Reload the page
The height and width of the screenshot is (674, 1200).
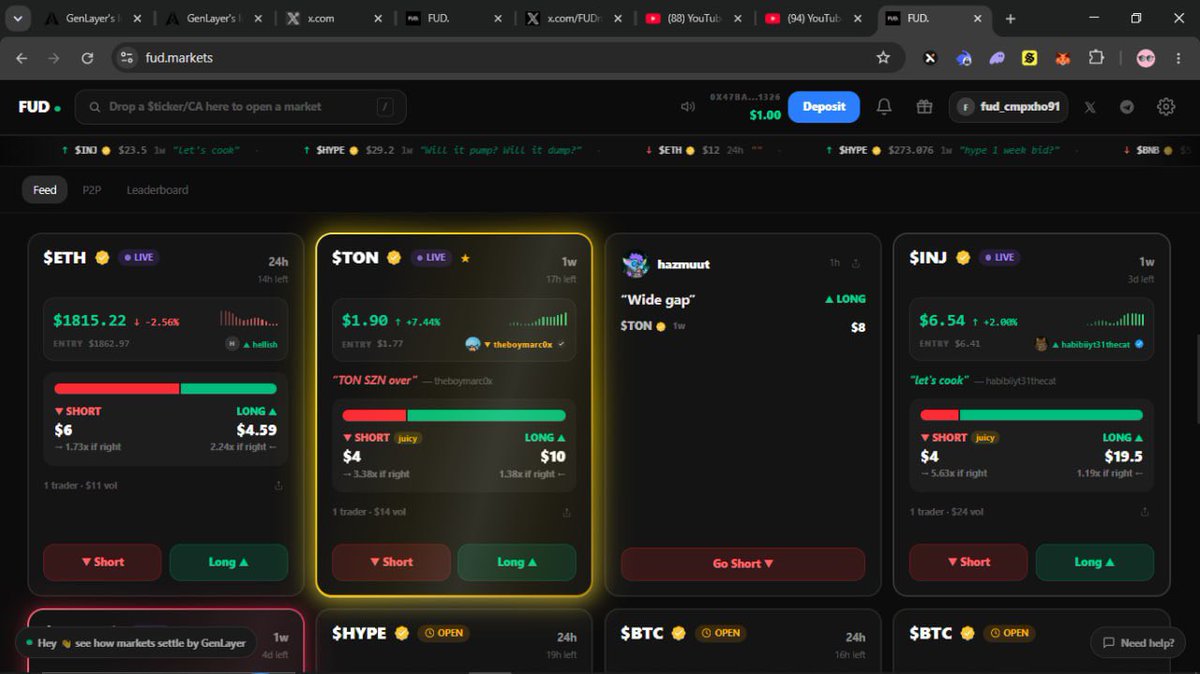[87, 58]
